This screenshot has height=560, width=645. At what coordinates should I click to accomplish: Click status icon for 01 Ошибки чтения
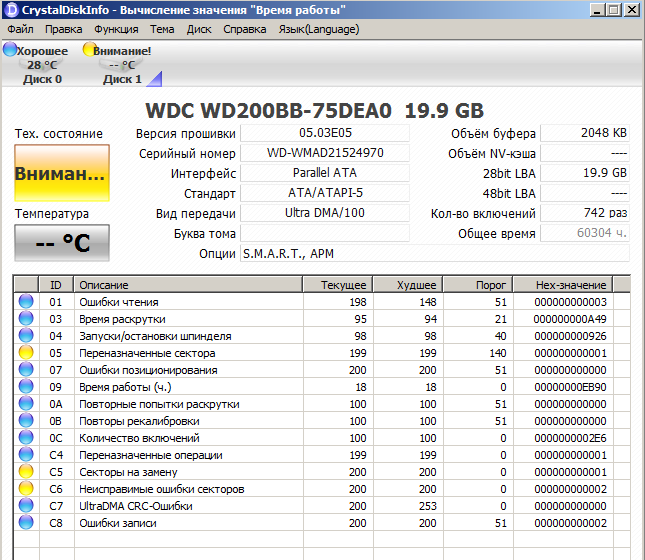[x=26, y=302]
